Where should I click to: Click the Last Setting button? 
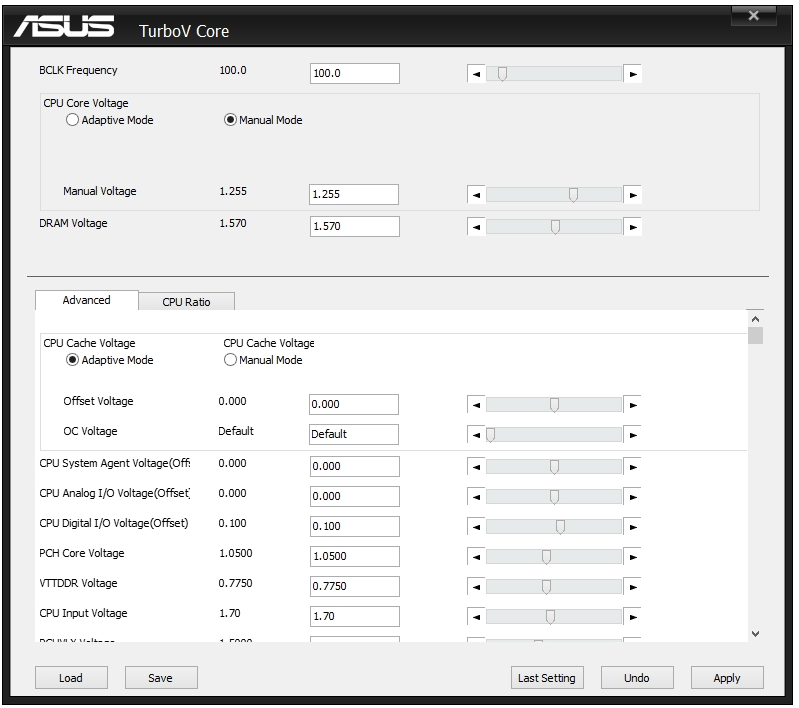click(547, 678)
